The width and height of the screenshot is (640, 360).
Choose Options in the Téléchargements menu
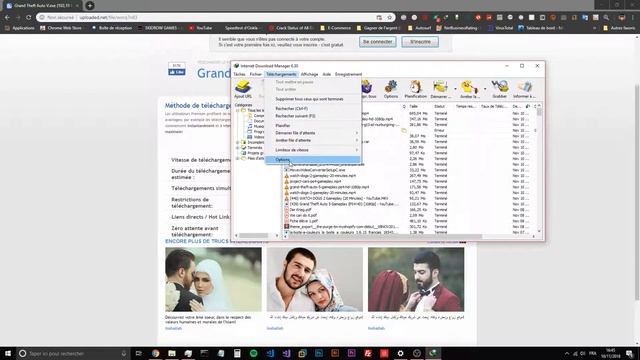point(313,160)
